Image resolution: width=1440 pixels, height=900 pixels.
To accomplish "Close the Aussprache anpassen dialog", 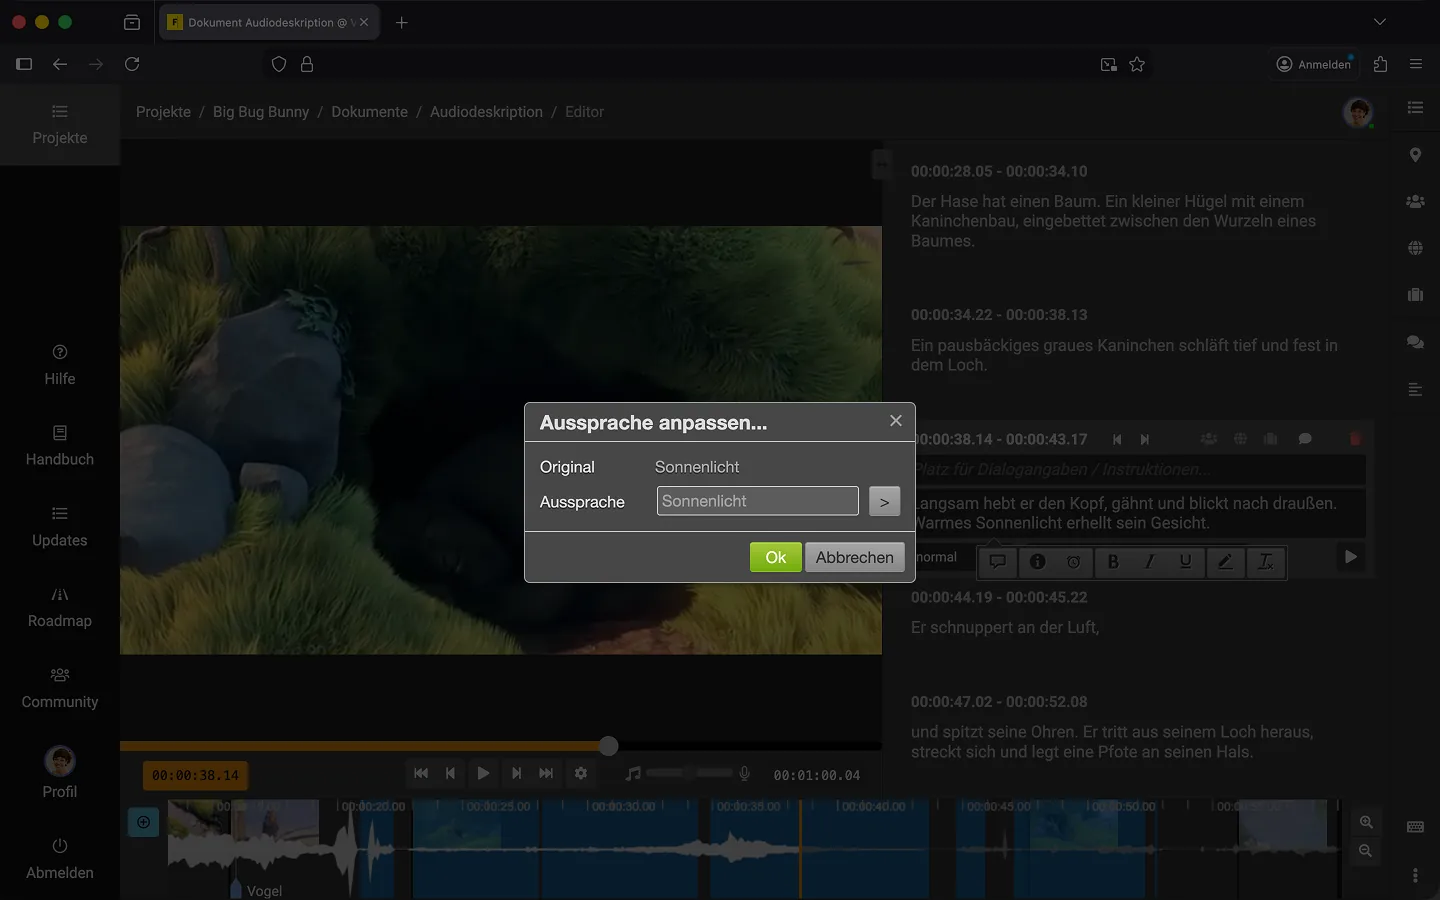I will (x=896, y=421).
